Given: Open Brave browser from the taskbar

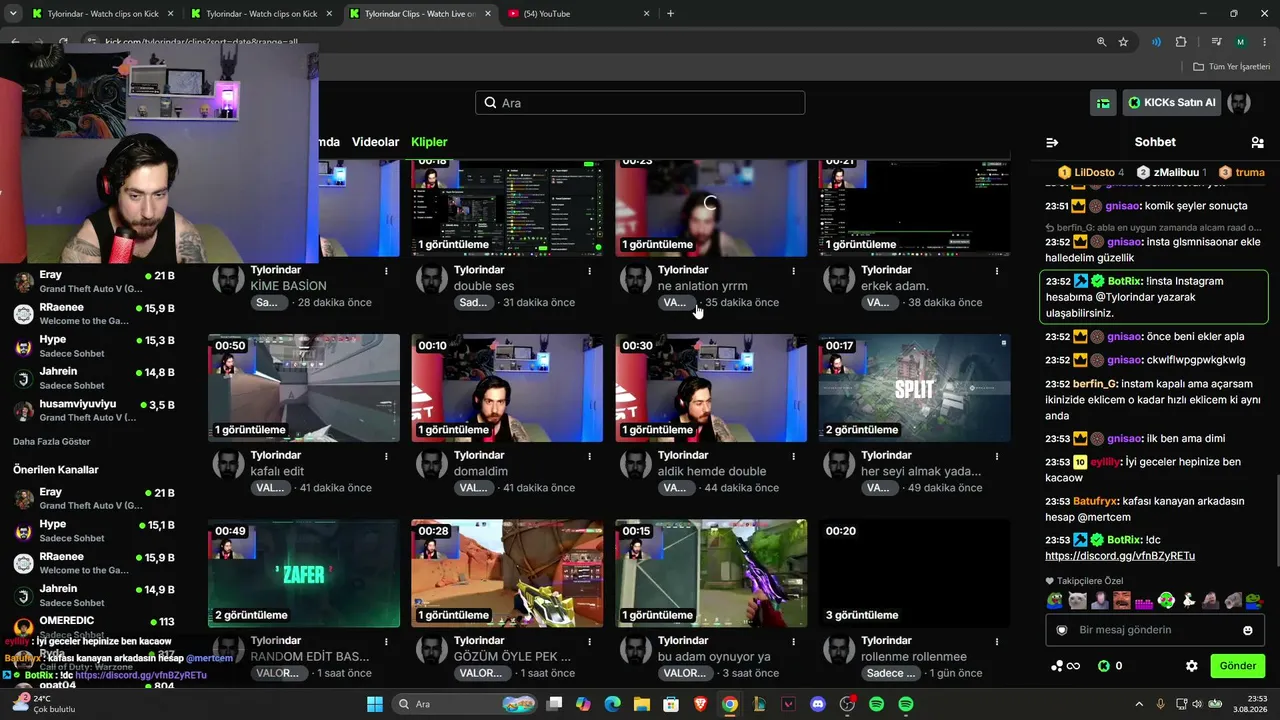Looking at the screenshot, I should click(x=701, y=704).
